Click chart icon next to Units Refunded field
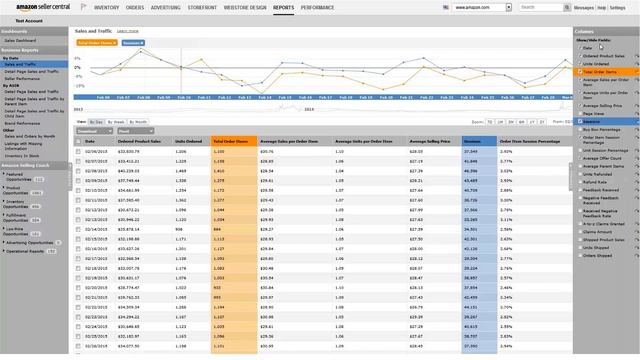Viewport: 640px width, 360px height. point(637,174)
